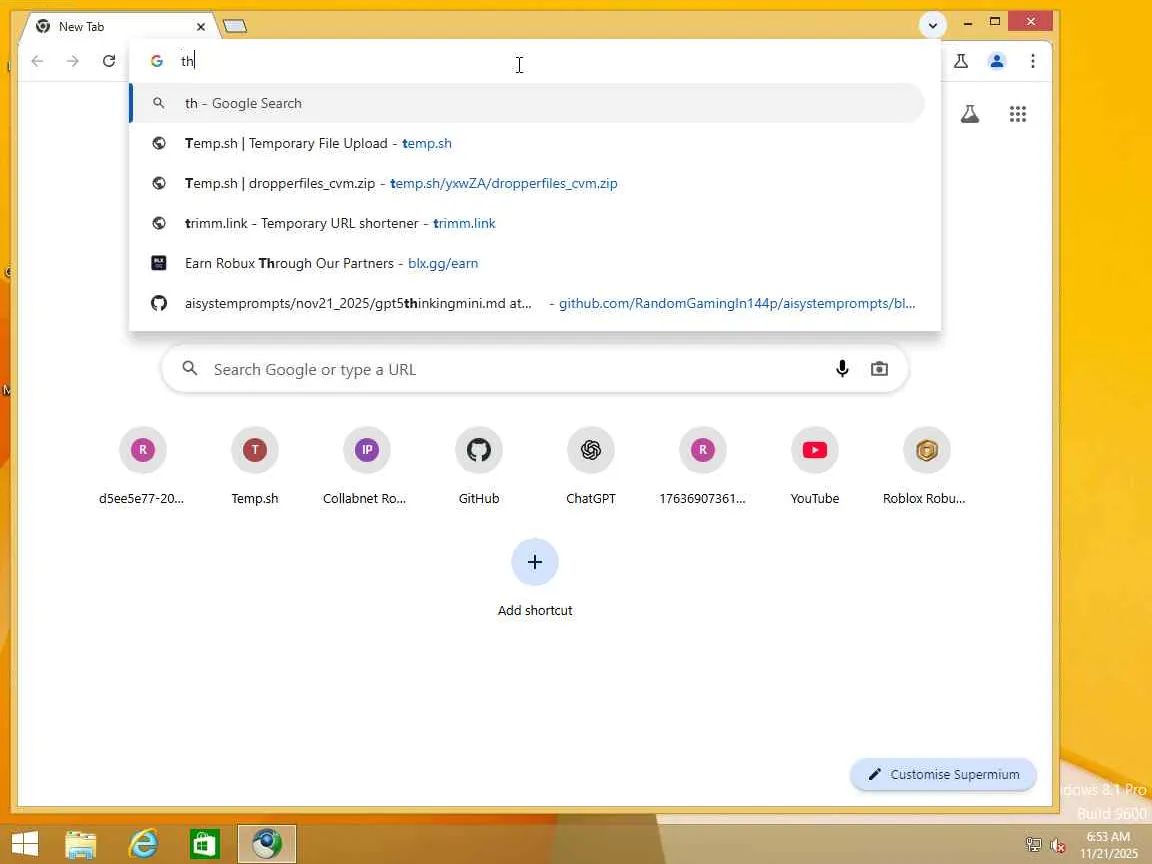
Task: Open the tab search dropdown arrow
Action: pos(932,26)
